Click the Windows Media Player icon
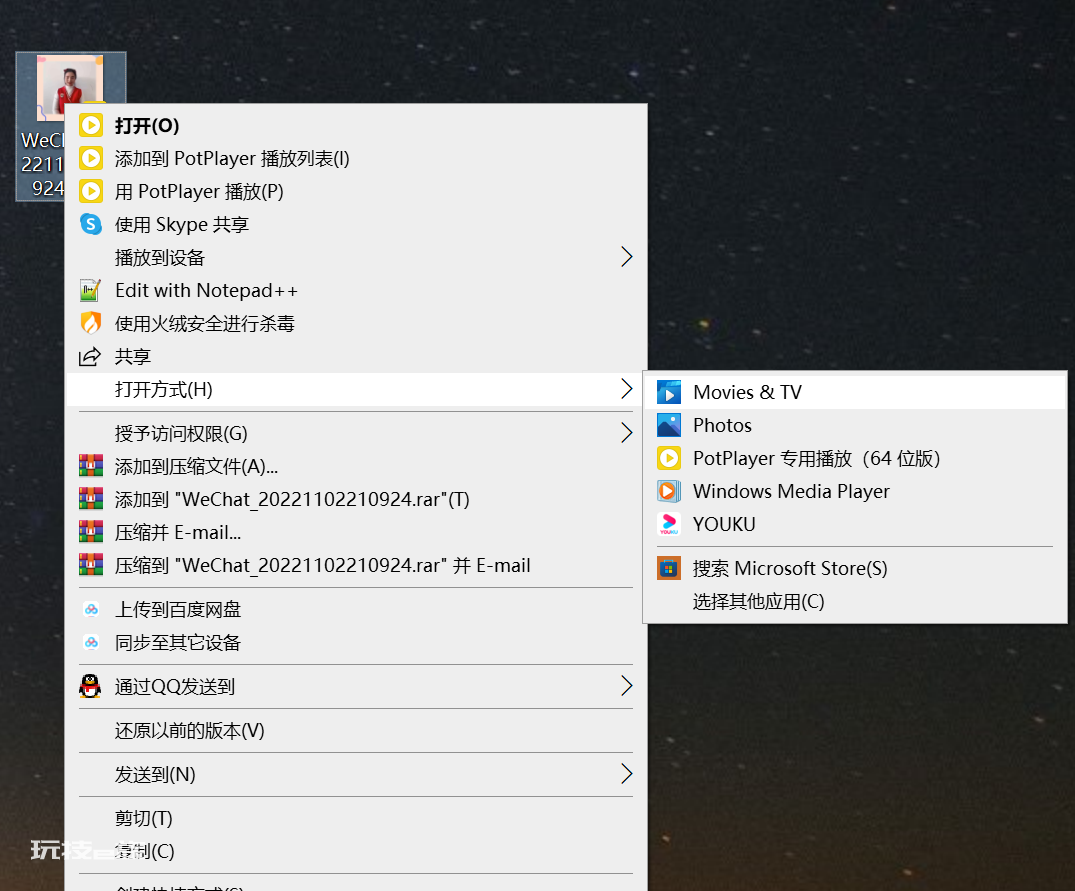This screenshot has height=891, width=1075. 668,491
